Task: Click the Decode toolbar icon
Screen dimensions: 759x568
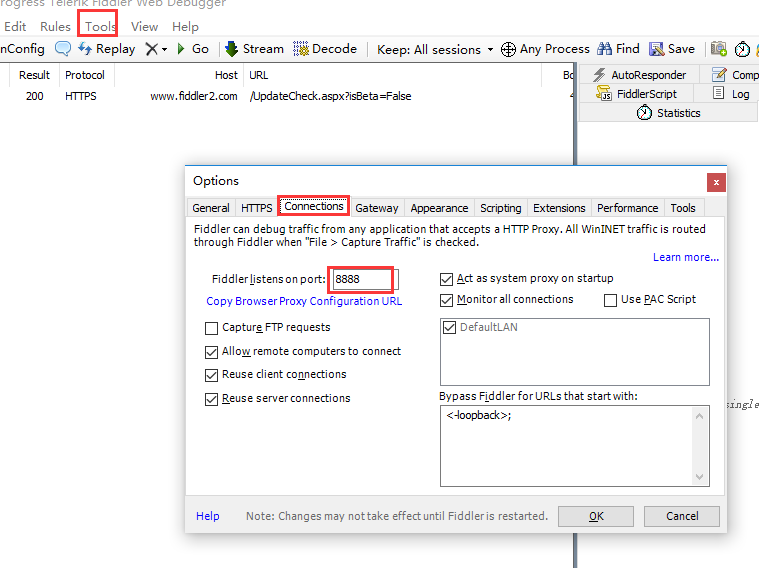Action: click(x=301, y=49)
